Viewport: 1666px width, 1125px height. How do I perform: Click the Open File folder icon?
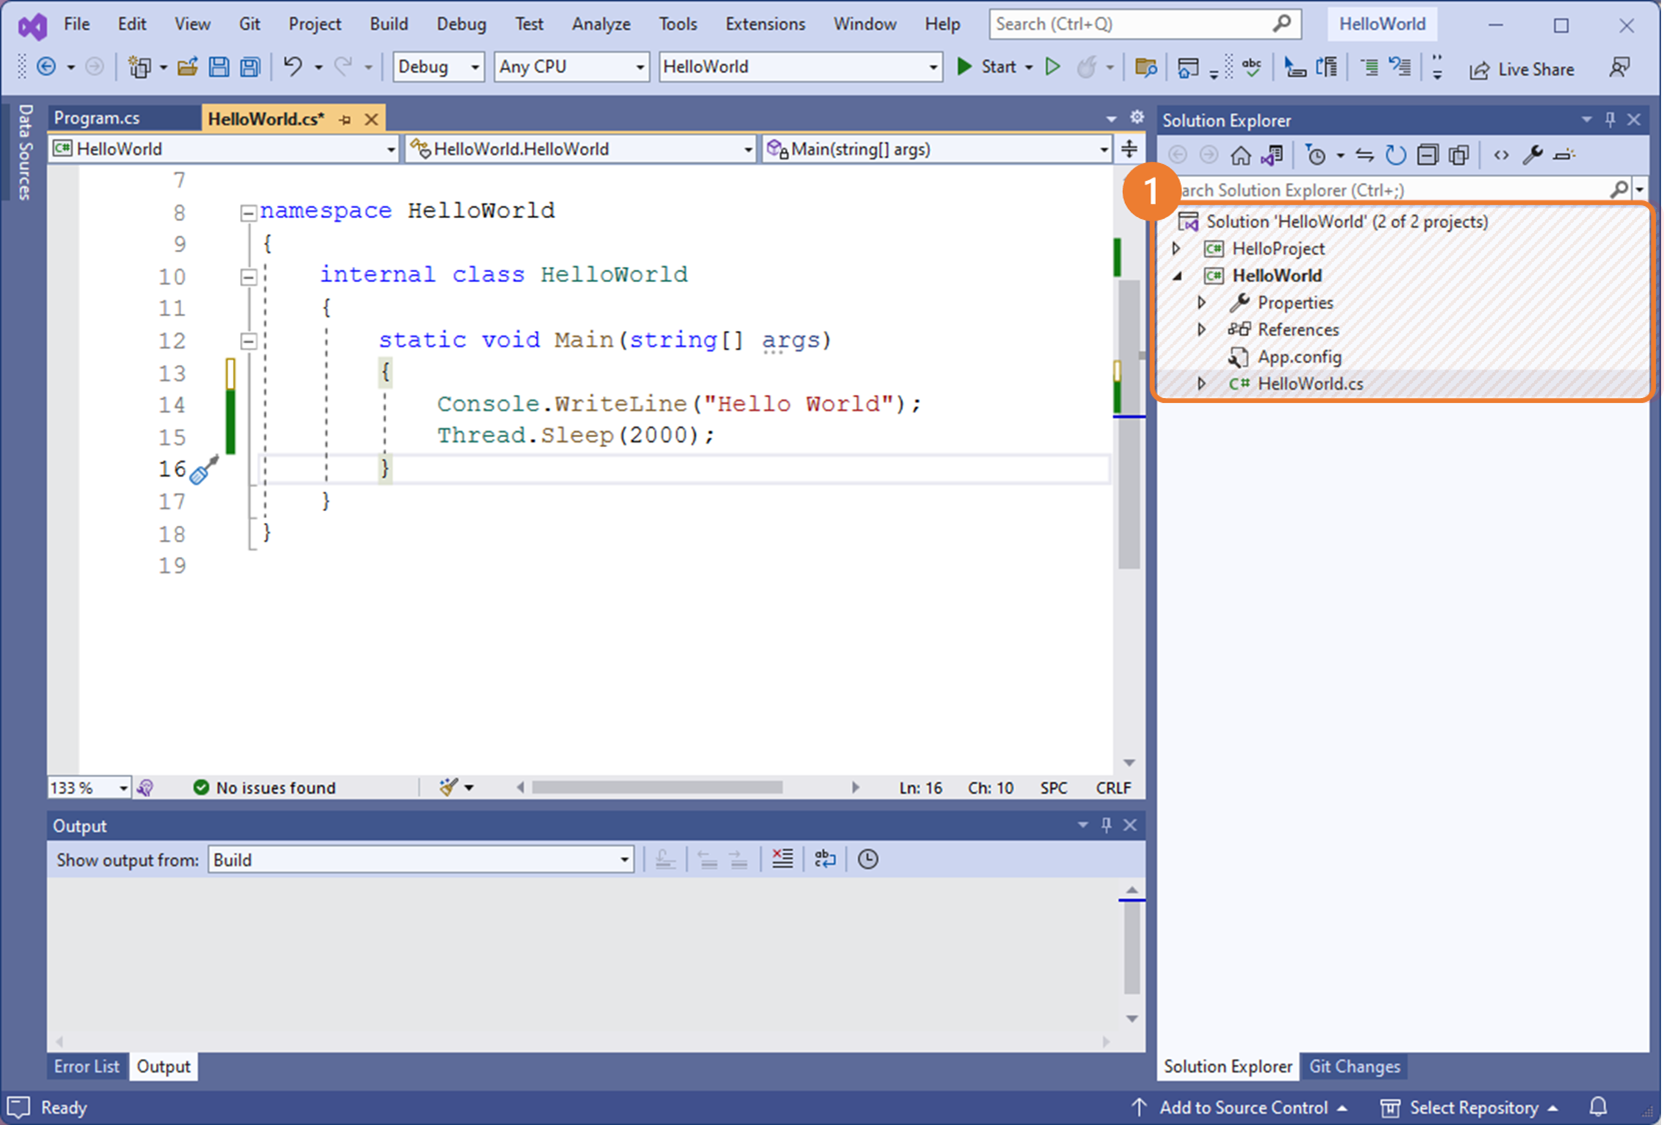click(187, 67)
